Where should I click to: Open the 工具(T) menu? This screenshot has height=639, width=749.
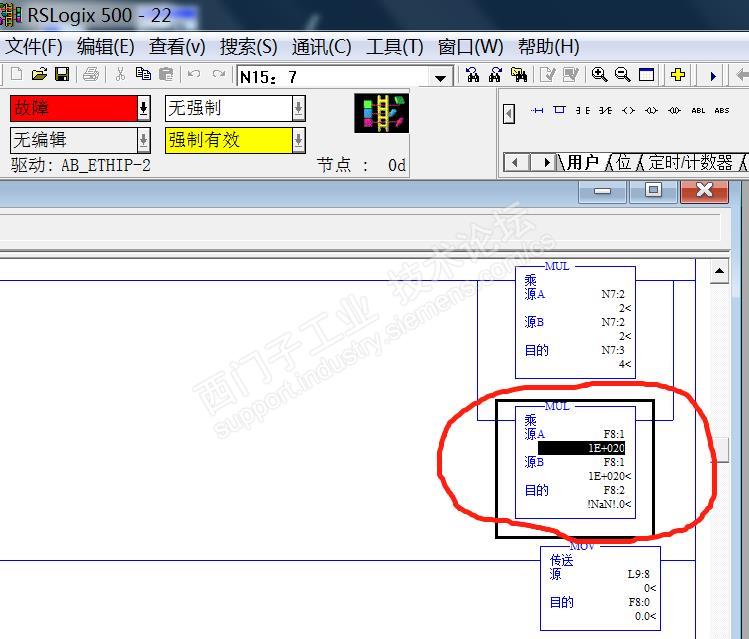coord(395,47)
